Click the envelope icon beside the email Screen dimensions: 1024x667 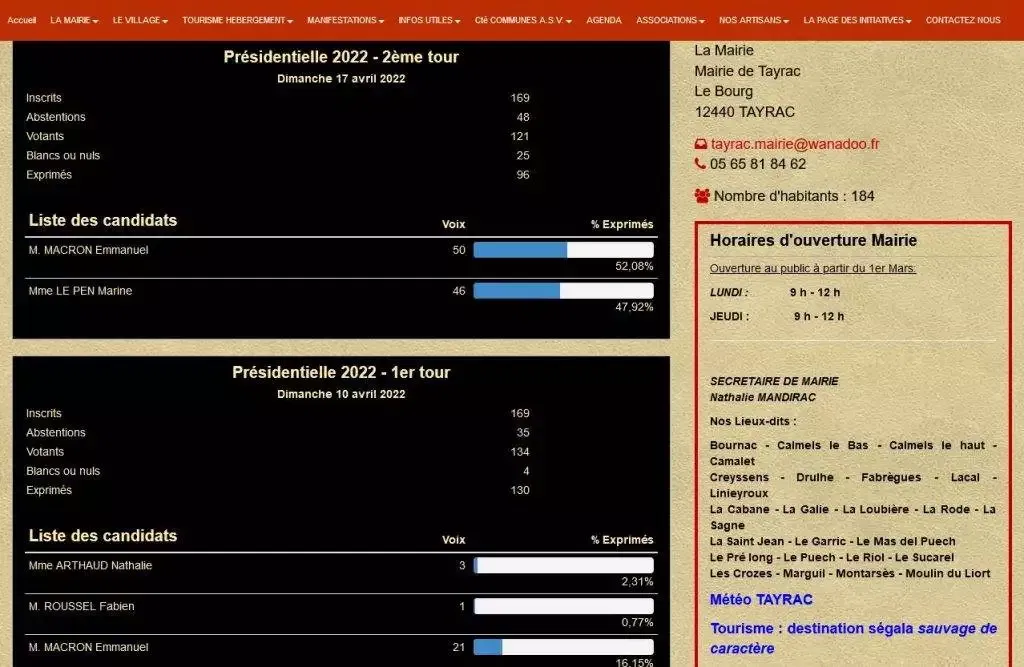click(701, 144)
